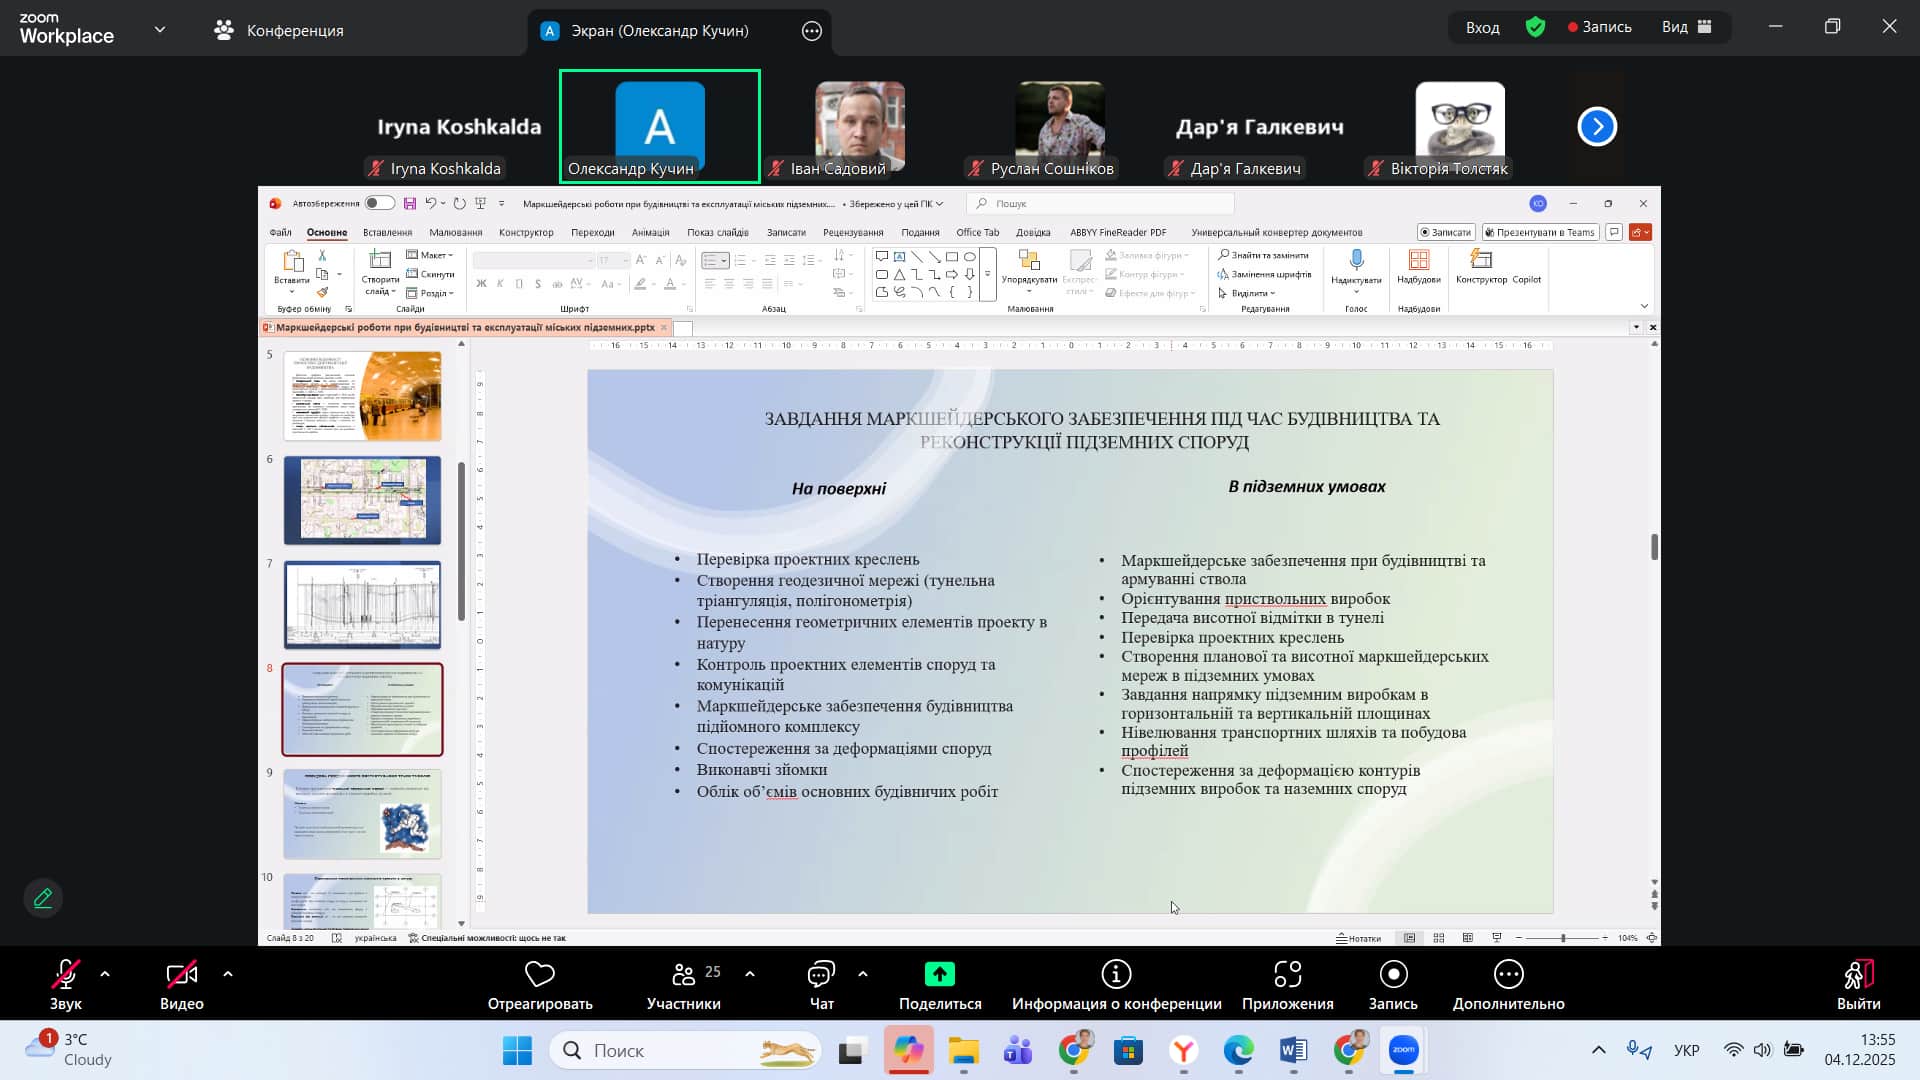Turn on camera with Видео button

click(x=181, y=975)
